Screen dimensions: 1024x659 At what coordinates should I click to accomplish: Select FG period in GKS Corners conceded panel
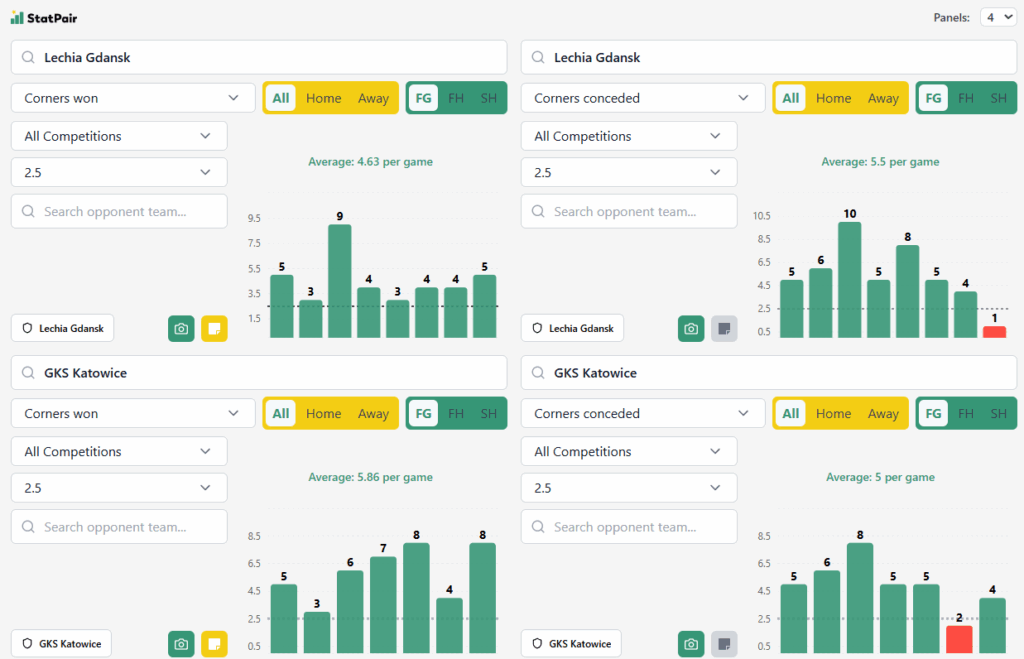933,413
